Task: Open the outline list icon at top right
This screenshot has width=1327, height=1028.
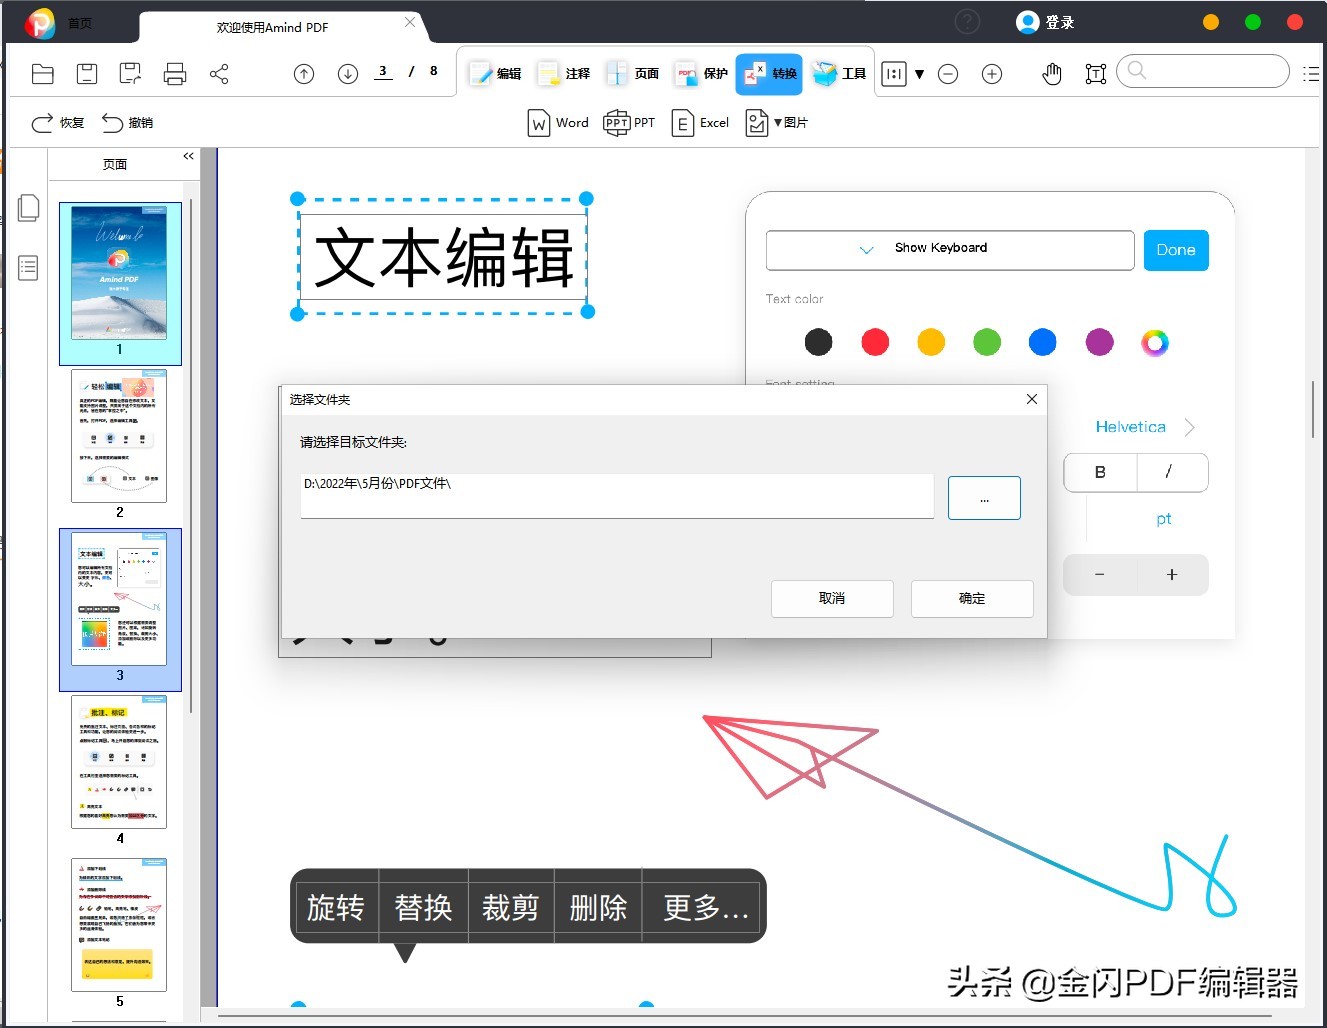Action: pos(1311,74)
